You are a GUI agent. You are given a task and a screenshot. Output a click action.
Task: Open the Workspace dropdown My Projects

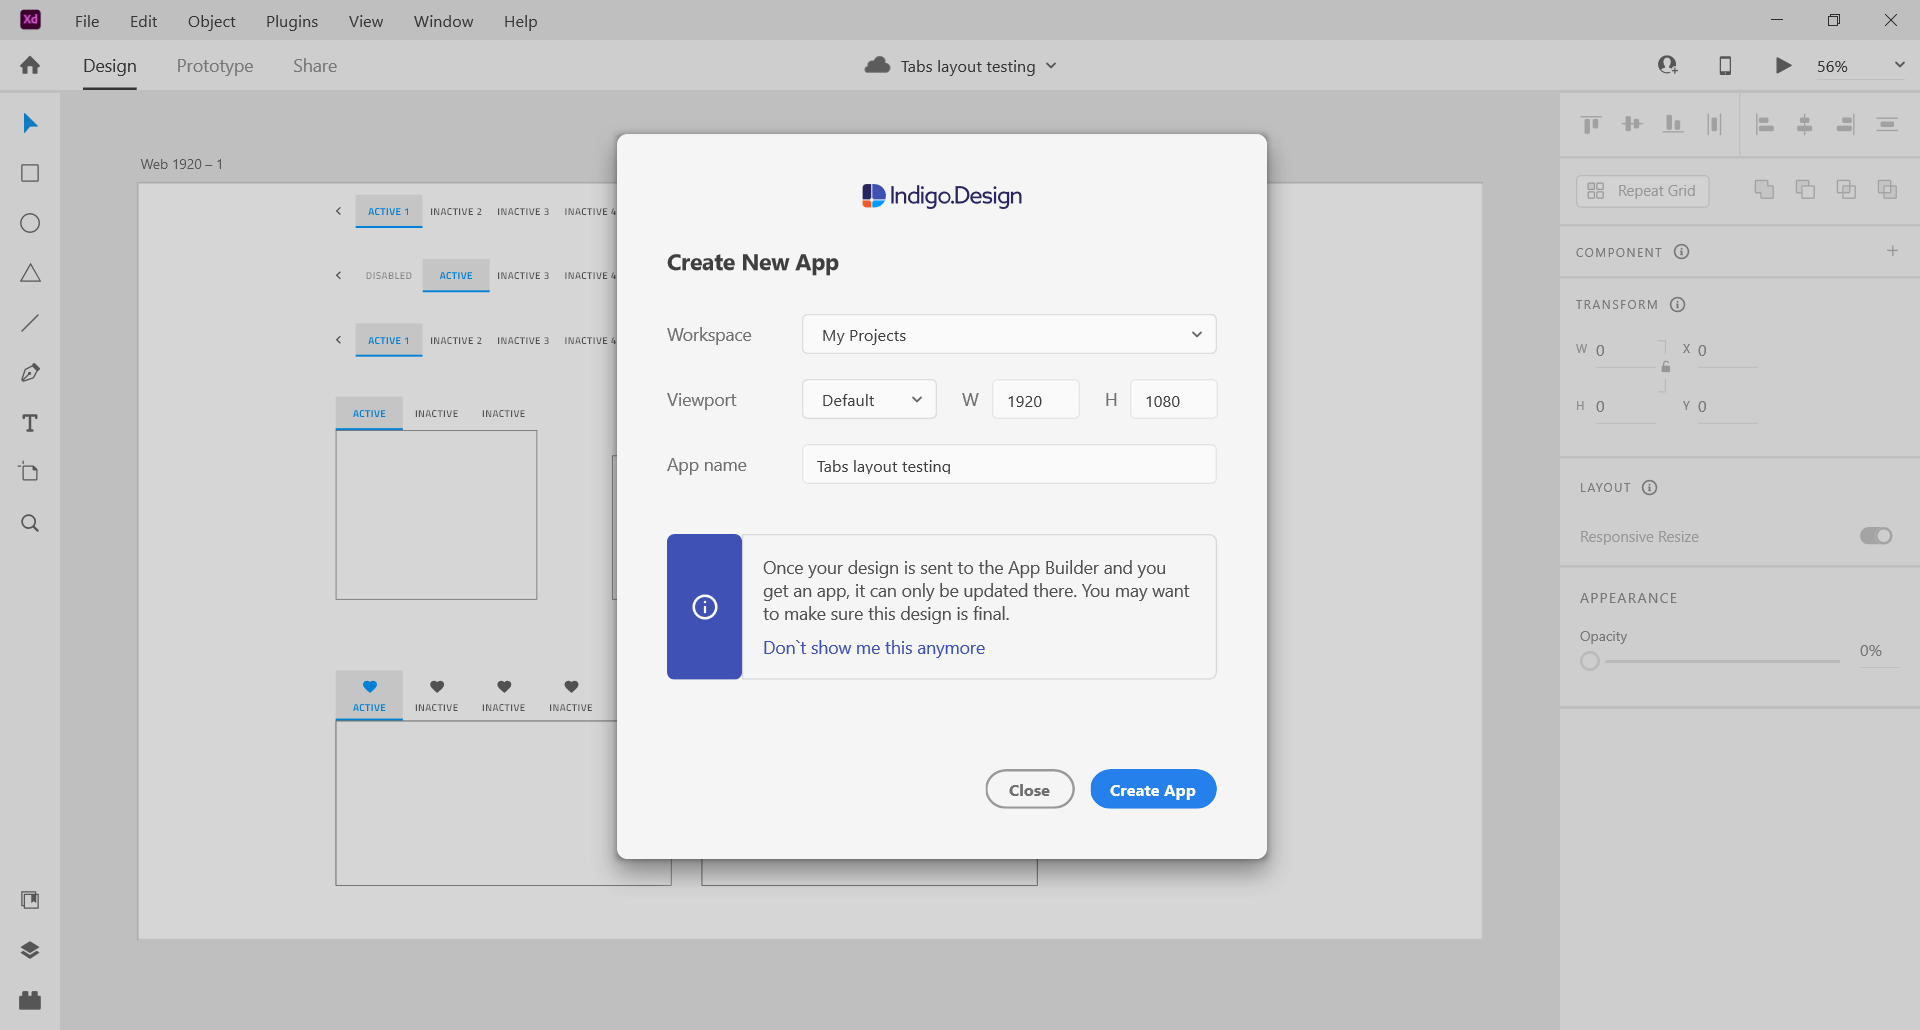(x=1009, y=334)
